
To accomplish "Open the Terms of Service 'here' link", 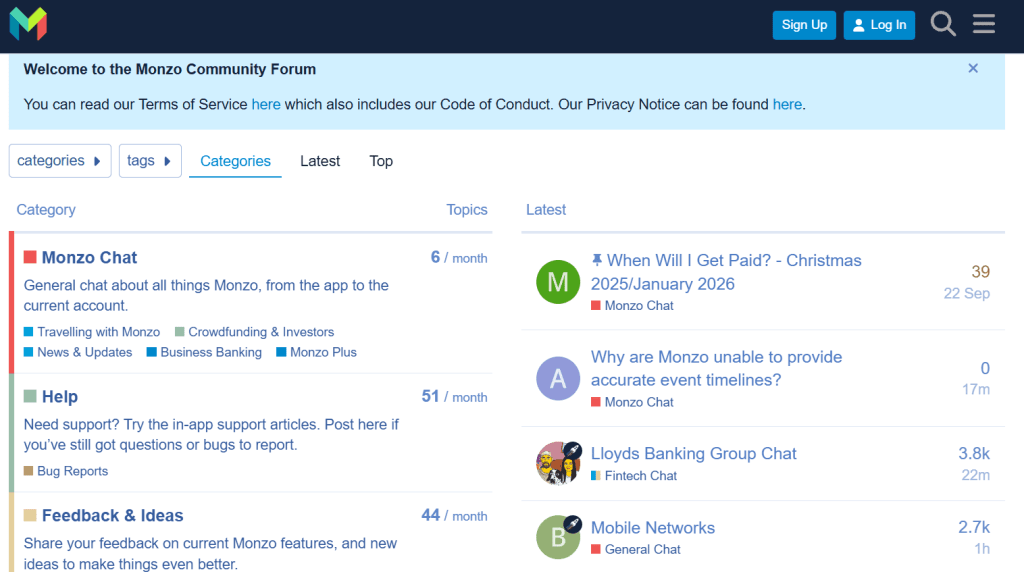I will click(266, 104).
